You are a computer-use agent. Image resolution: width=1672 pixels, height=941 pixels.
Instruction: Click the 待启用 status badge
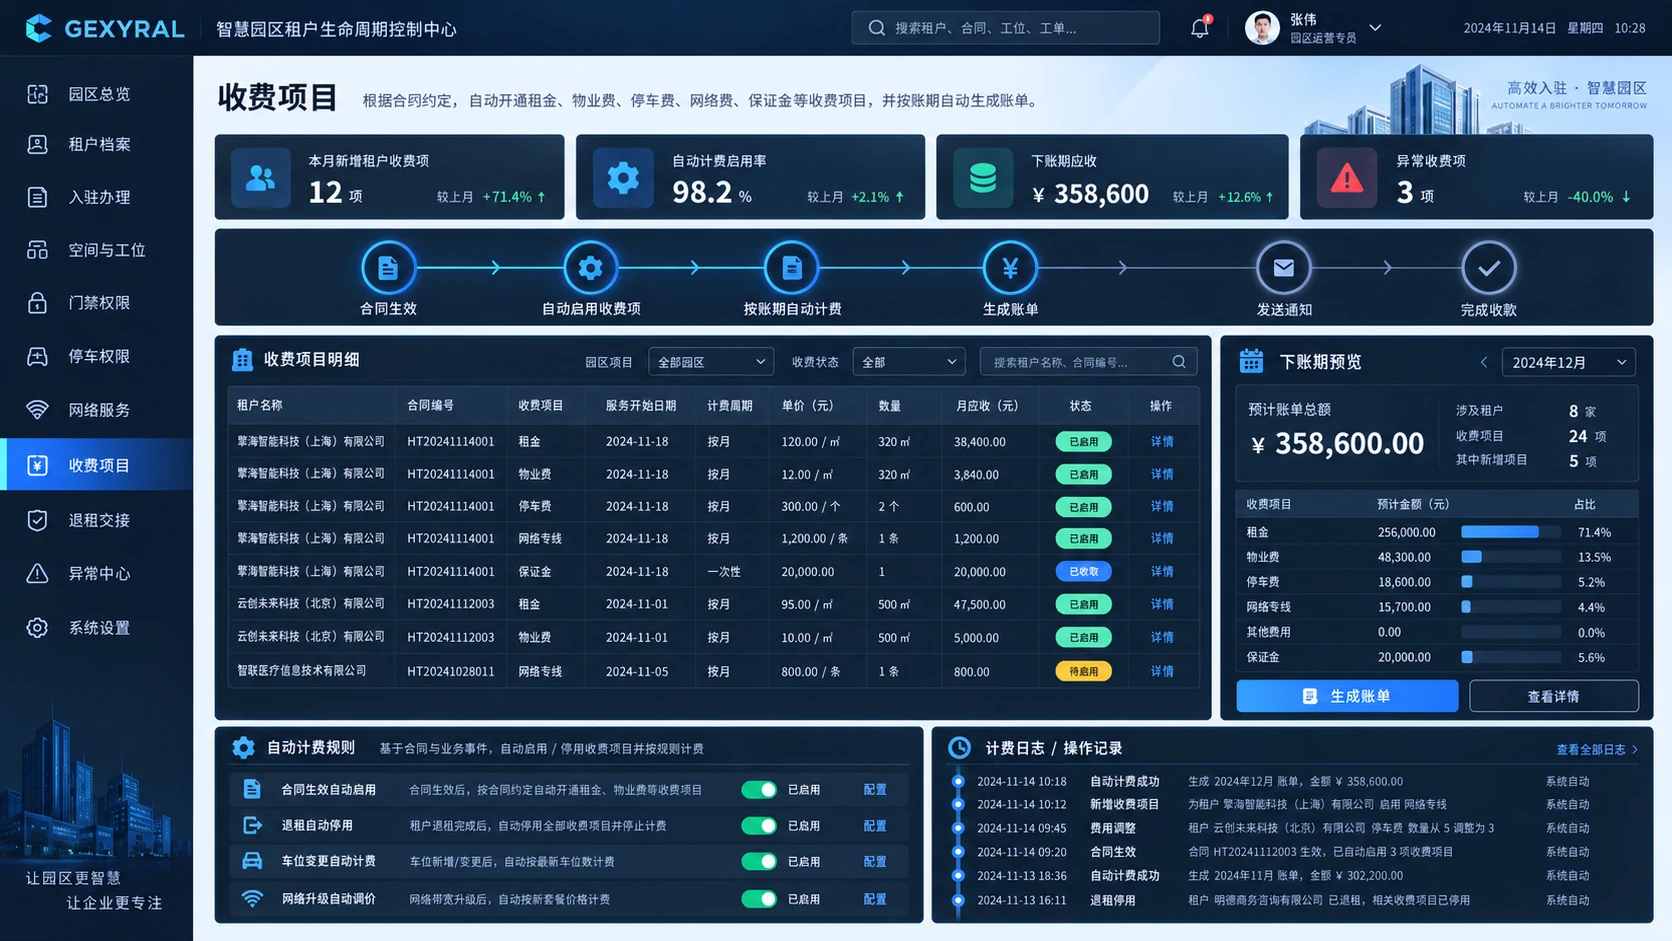click(x=1083, y=671)
